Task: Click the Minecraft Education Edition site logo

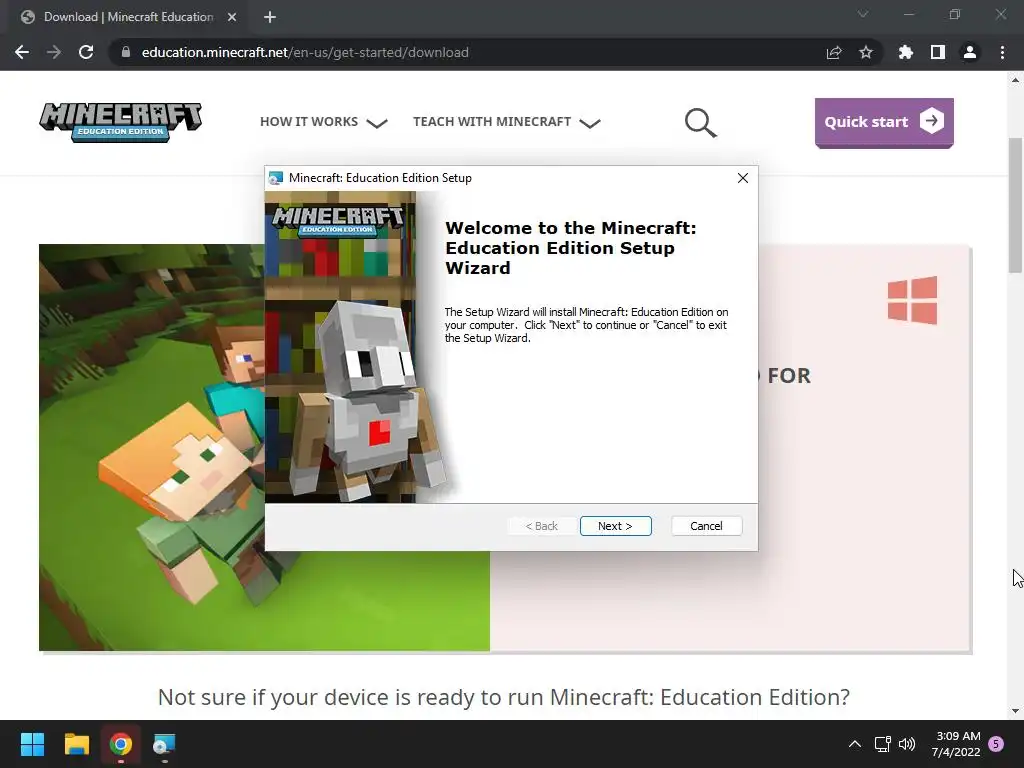Action: pos(121,121)
